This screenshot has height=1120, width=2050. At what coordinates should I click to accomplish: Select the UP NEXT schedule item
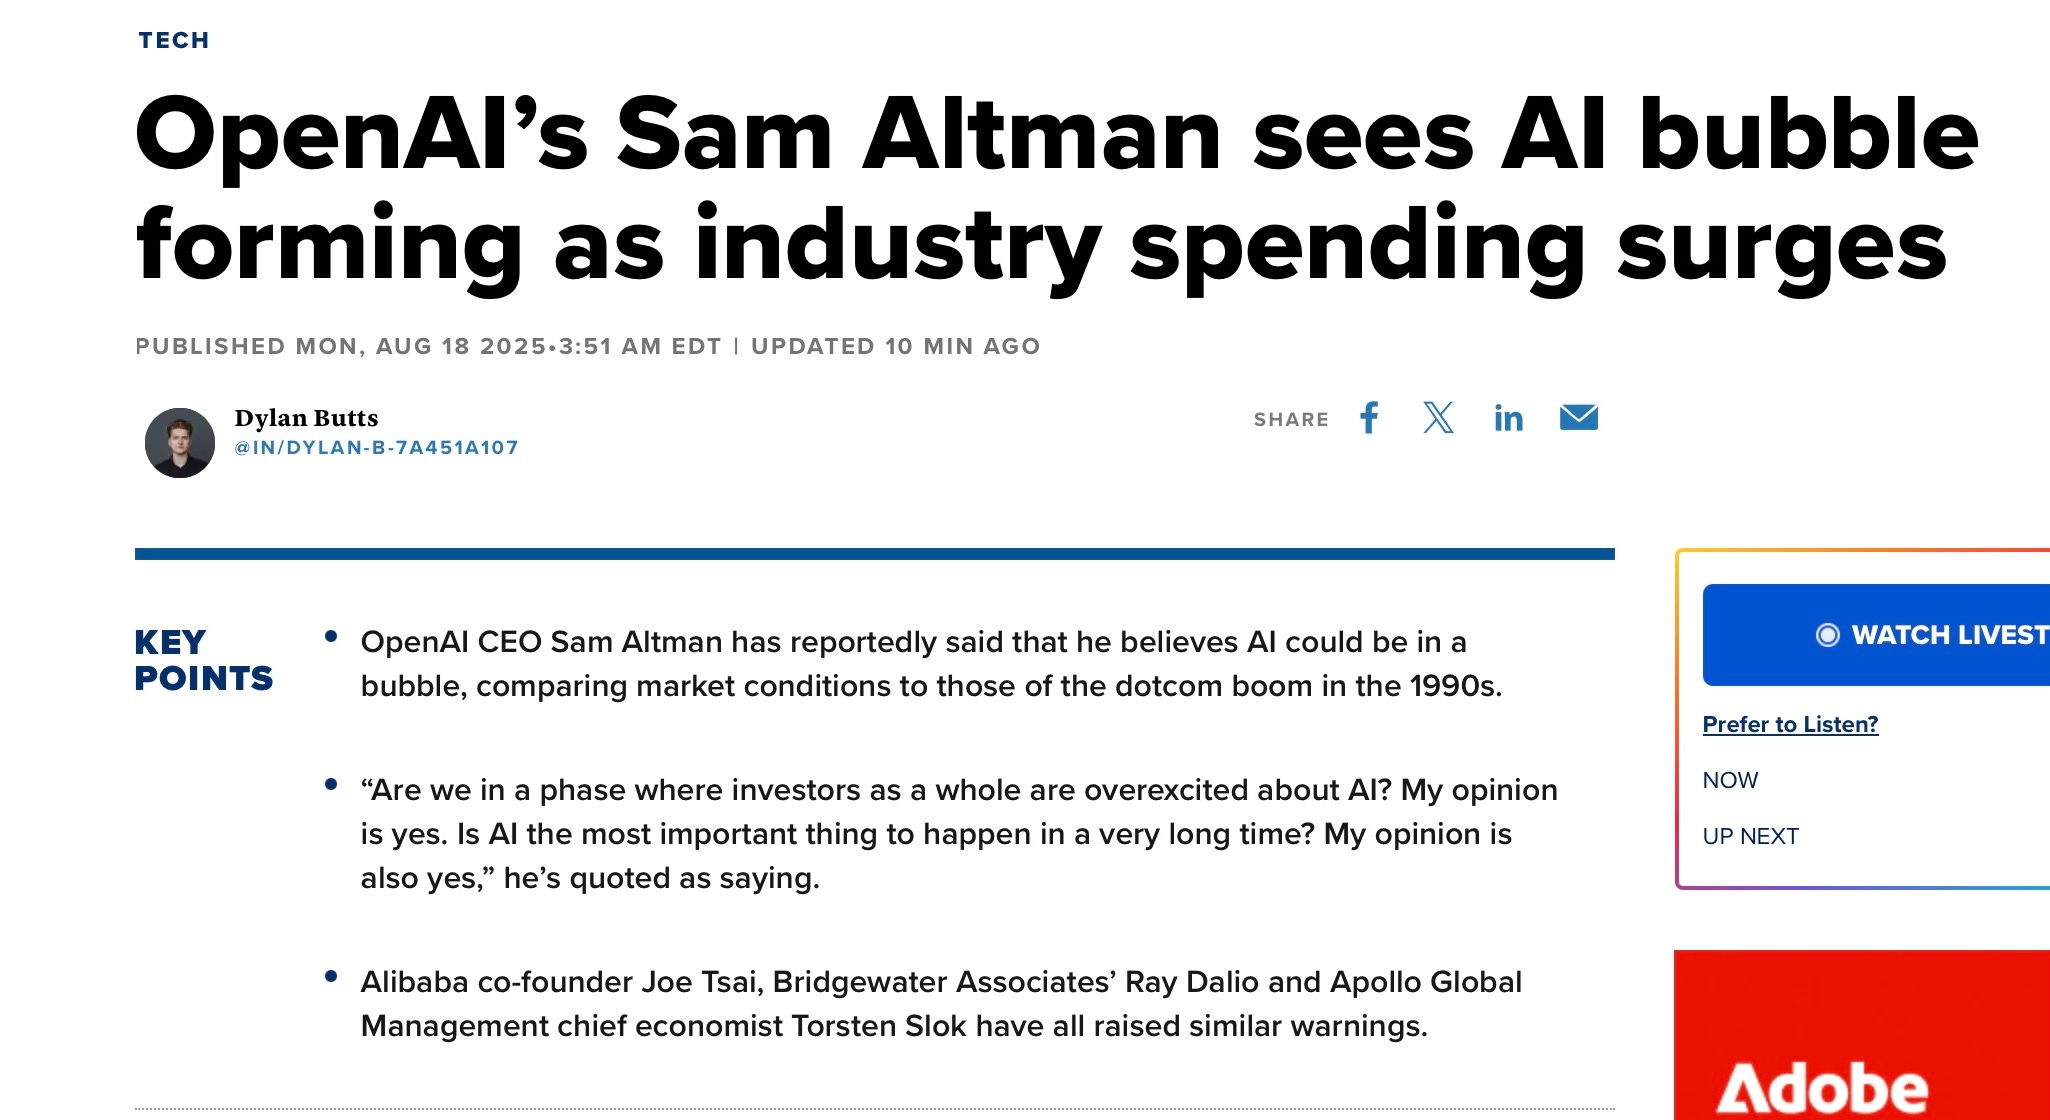tap(1750, 836)
